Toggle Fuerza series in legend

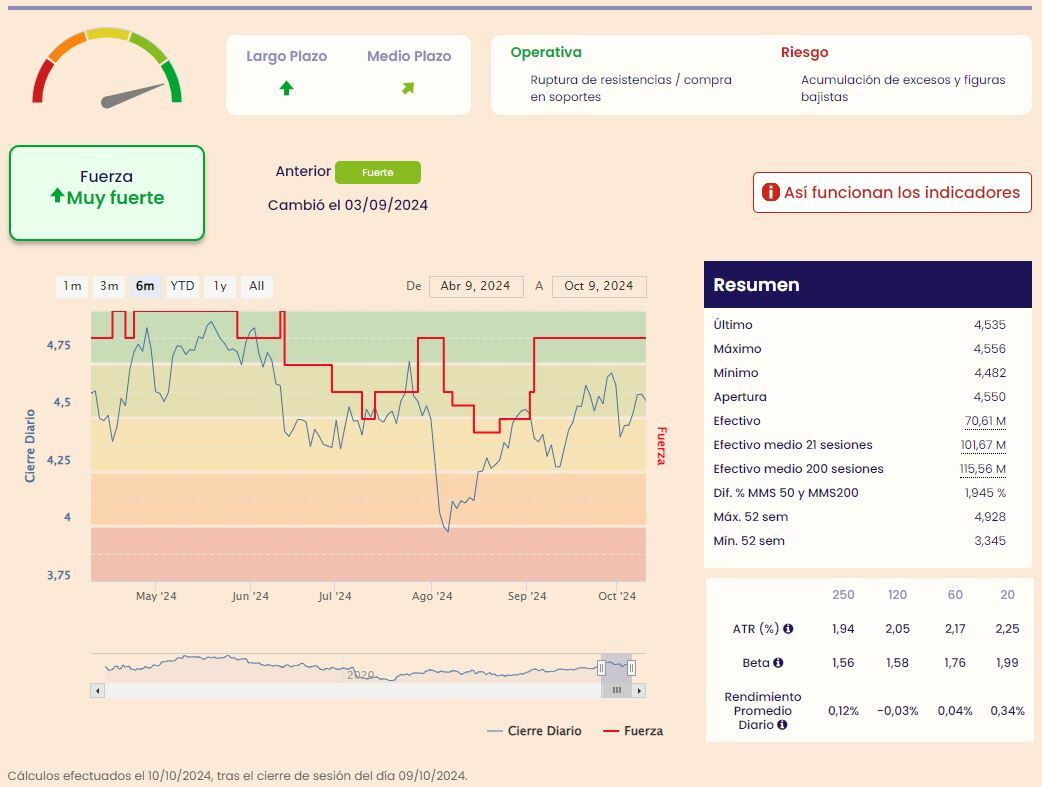point(633,731)
